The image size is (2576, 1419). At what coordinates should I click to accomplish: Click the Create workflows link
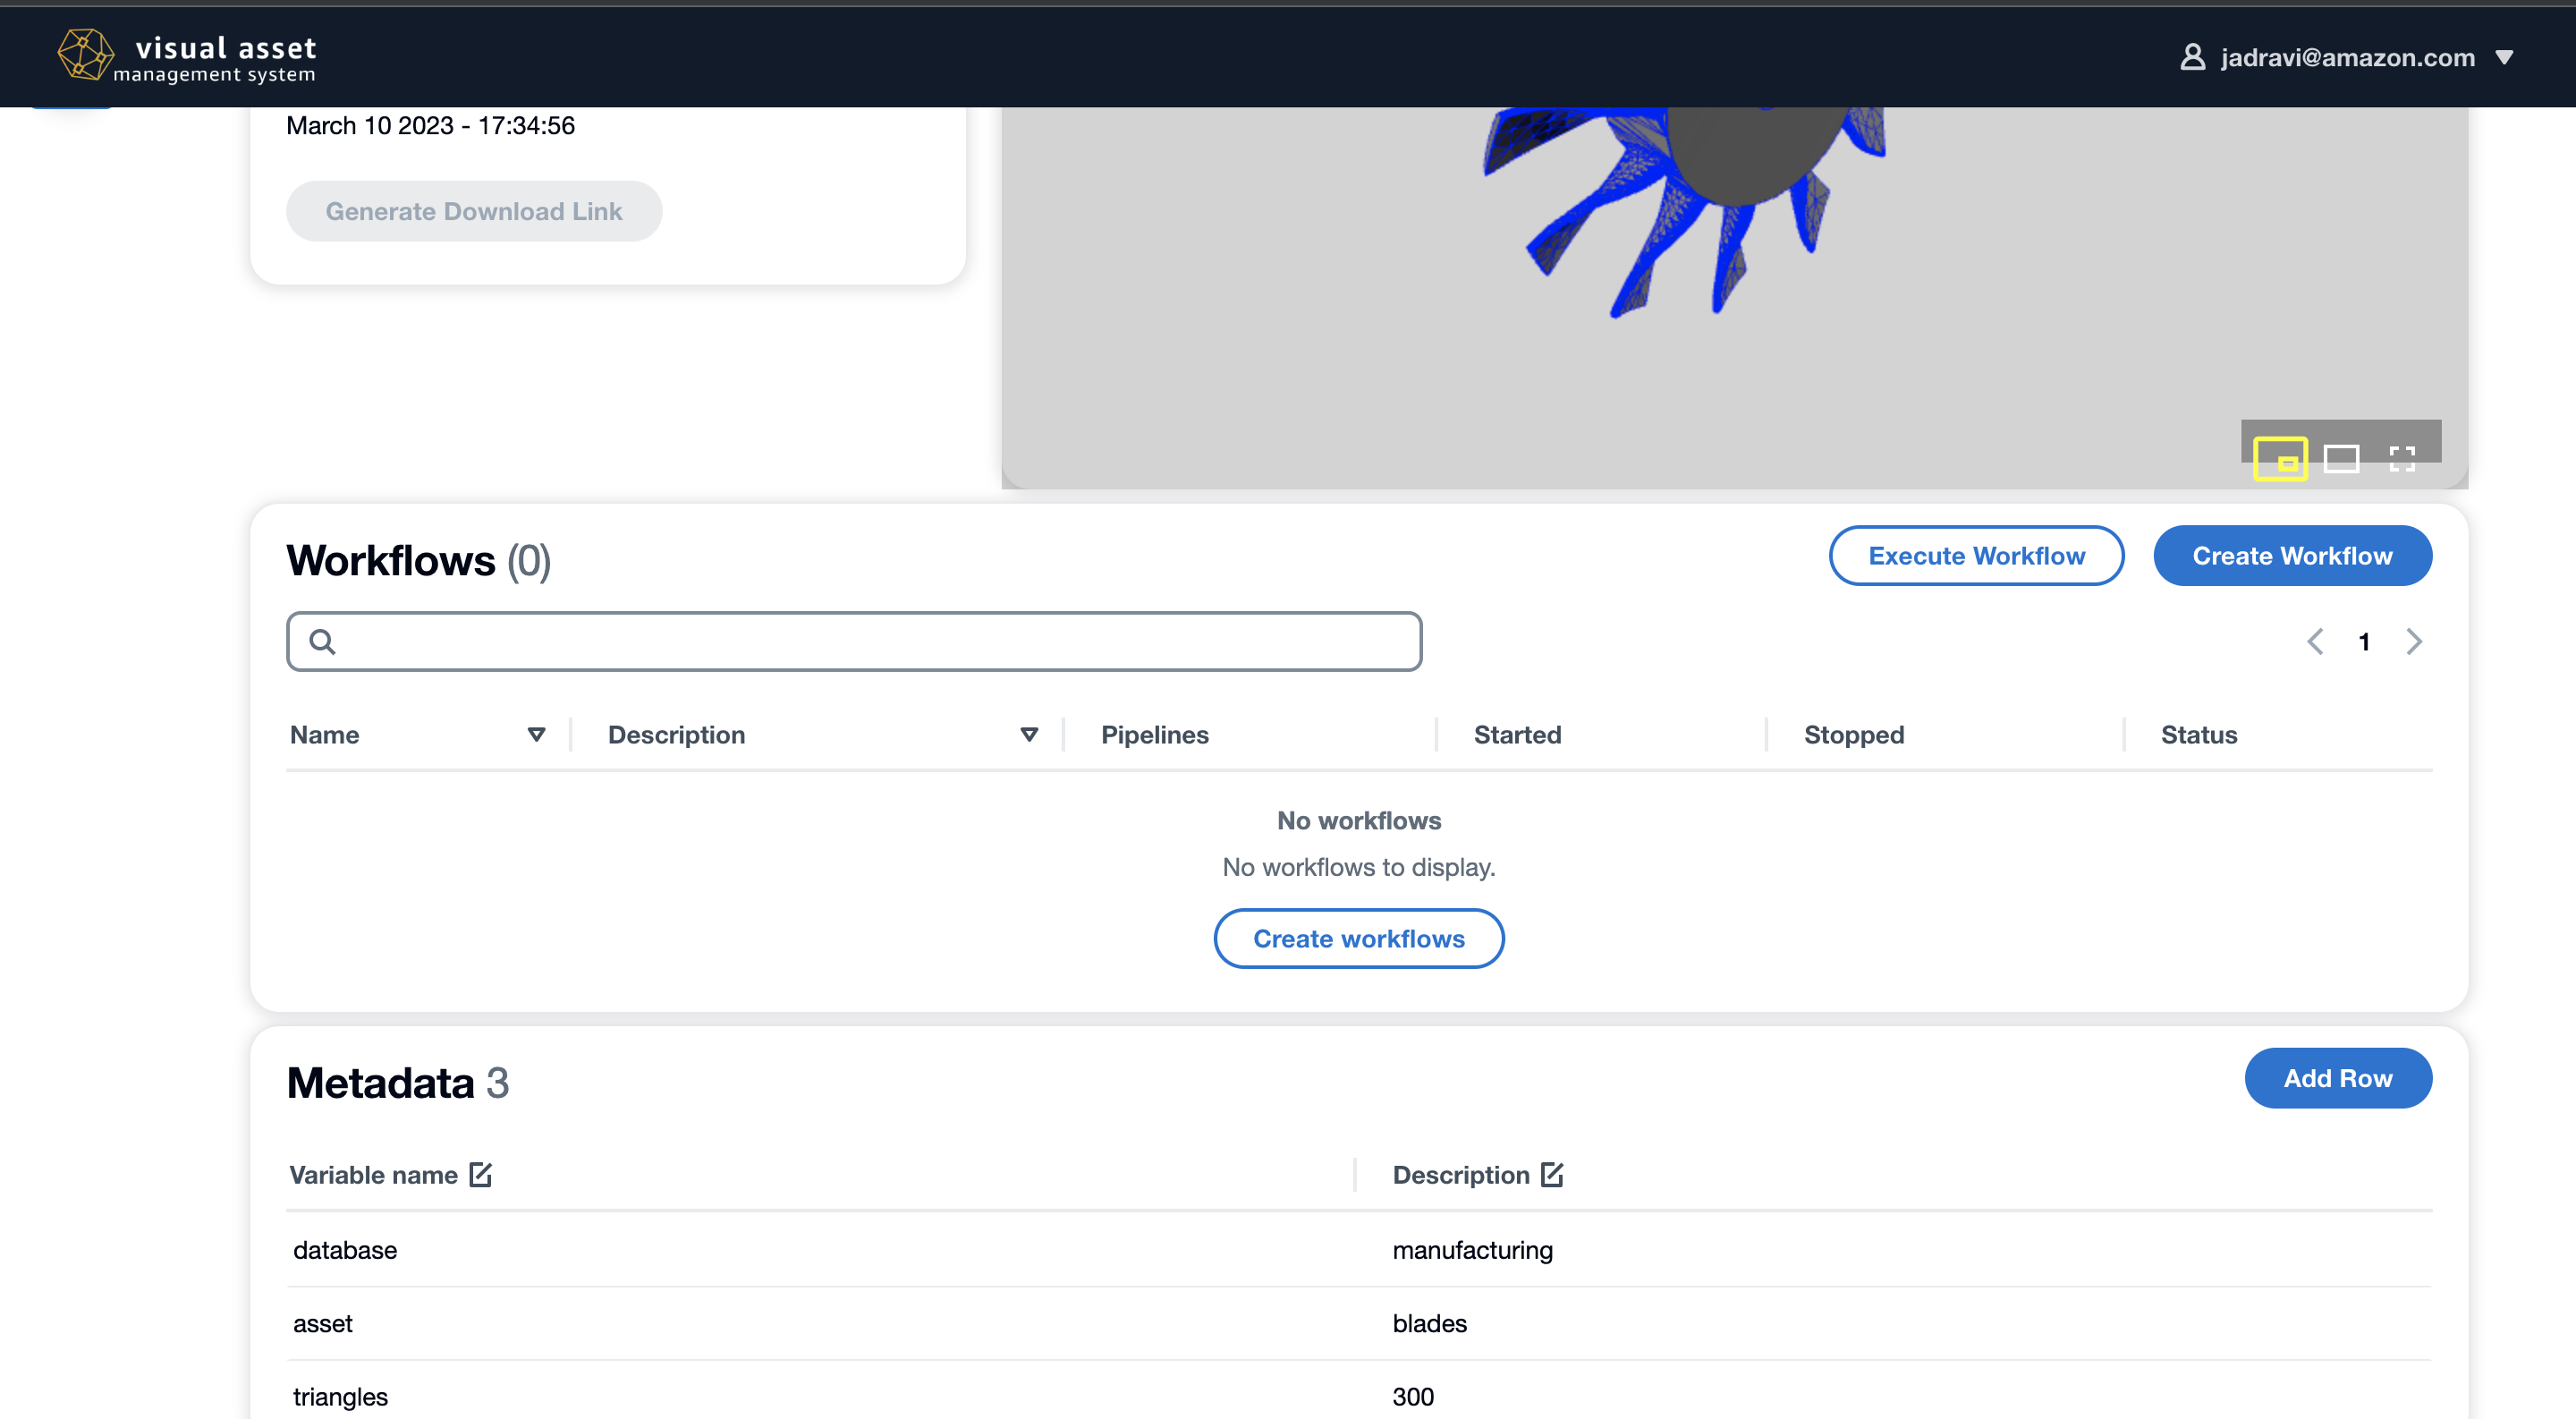pos(1359,939)
